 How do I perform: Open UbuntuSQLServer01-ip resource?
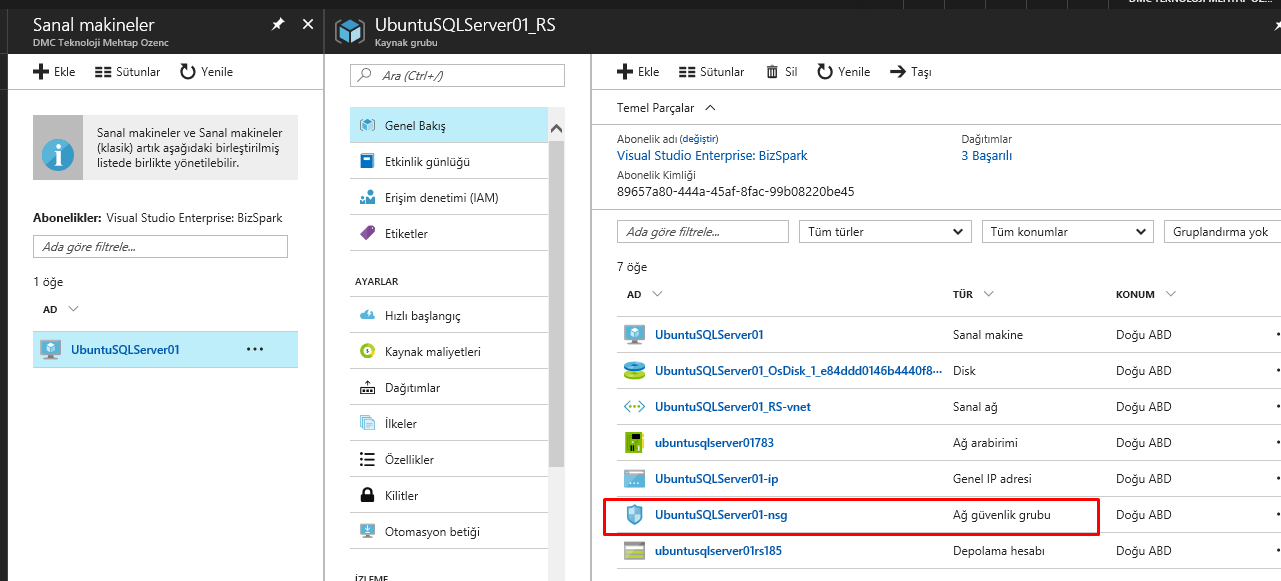coord(716,479)
